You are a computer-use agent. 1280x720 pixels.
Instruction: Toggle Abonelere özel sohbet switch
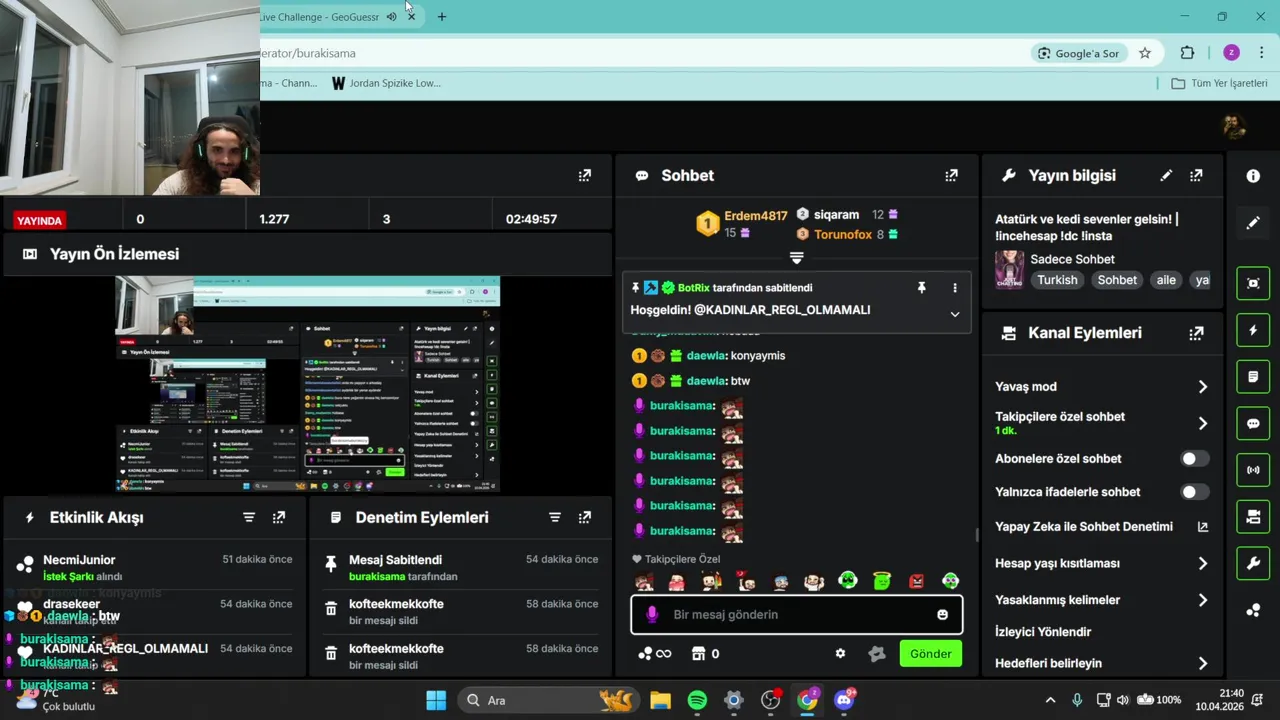click(x=1195, y=459)
